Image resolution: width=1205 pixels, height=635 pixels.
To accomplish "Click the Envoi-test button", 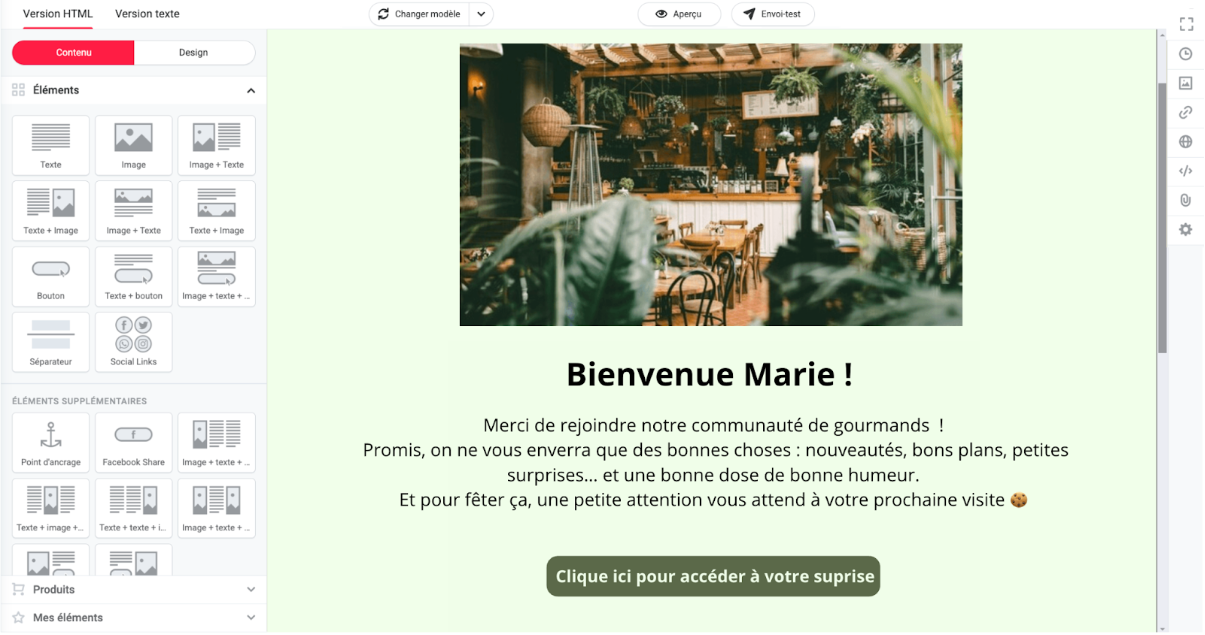I will click(772, 14).
